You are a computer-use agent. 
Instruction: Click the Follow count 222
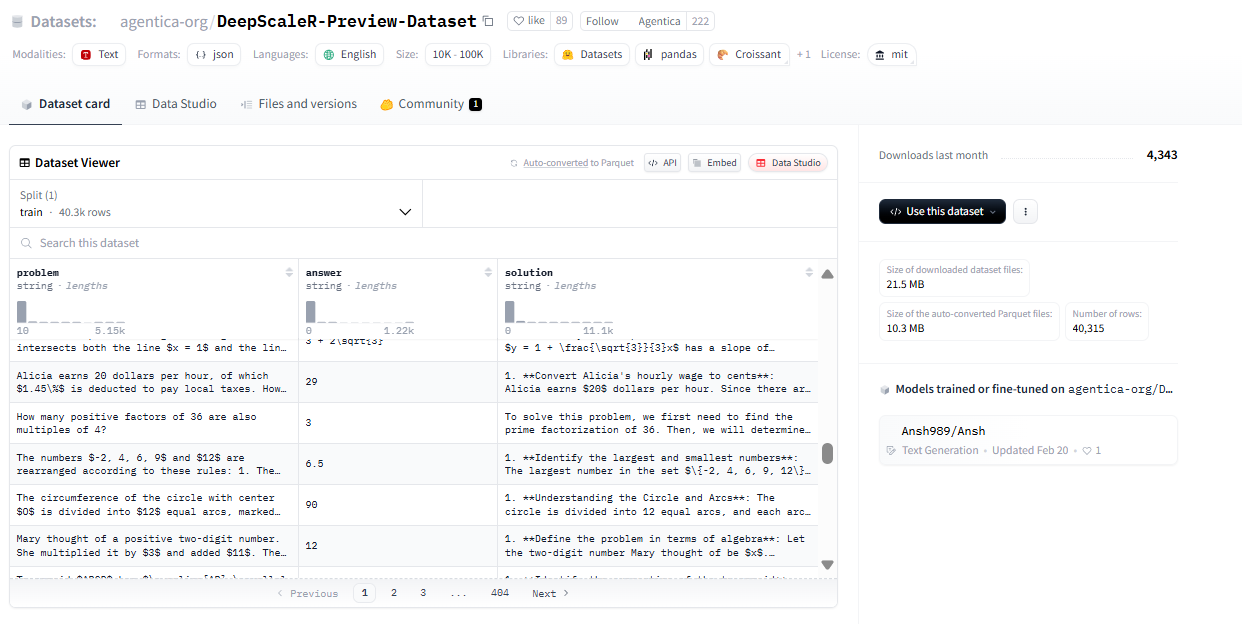(x=700, y=21)
